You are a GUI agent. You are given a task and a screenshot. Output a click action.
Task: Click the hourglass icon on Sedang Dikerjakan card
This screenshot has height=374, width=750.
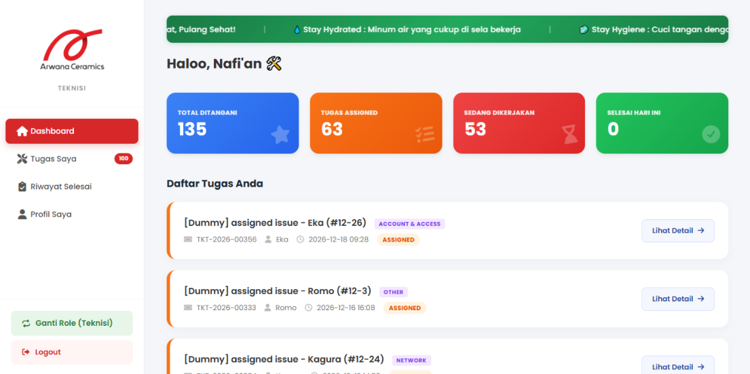pos(570,135)
